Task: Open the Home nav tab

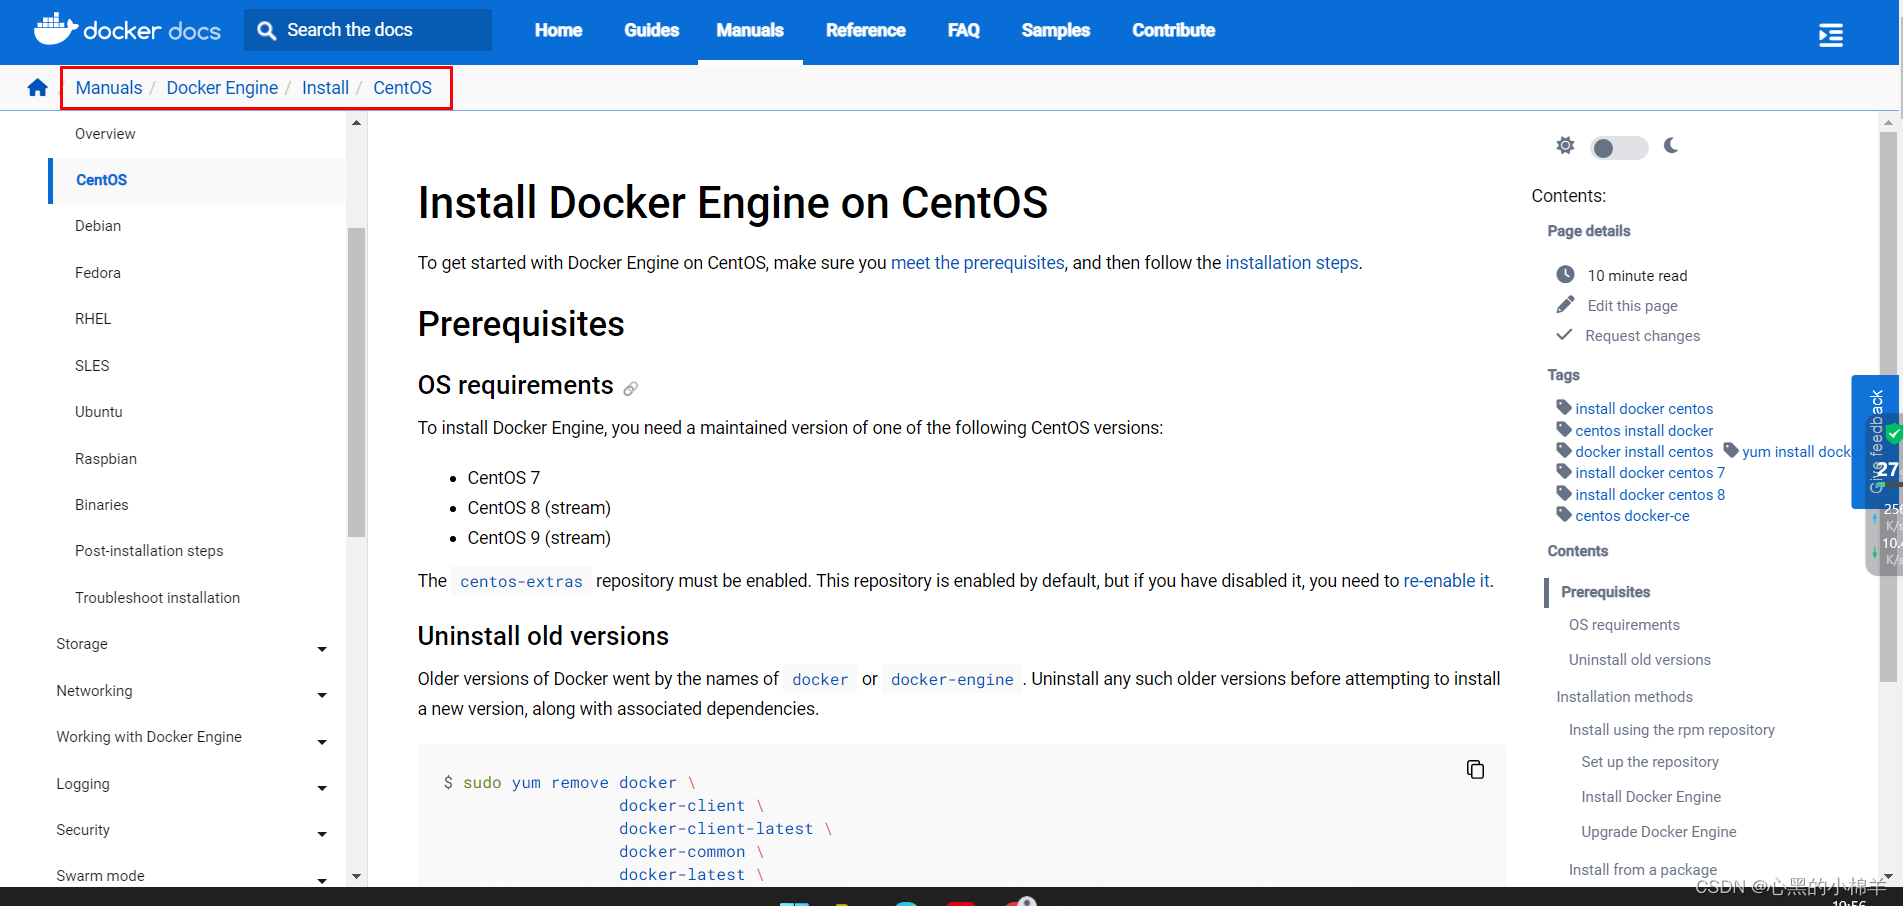Action: pos(558,31)
